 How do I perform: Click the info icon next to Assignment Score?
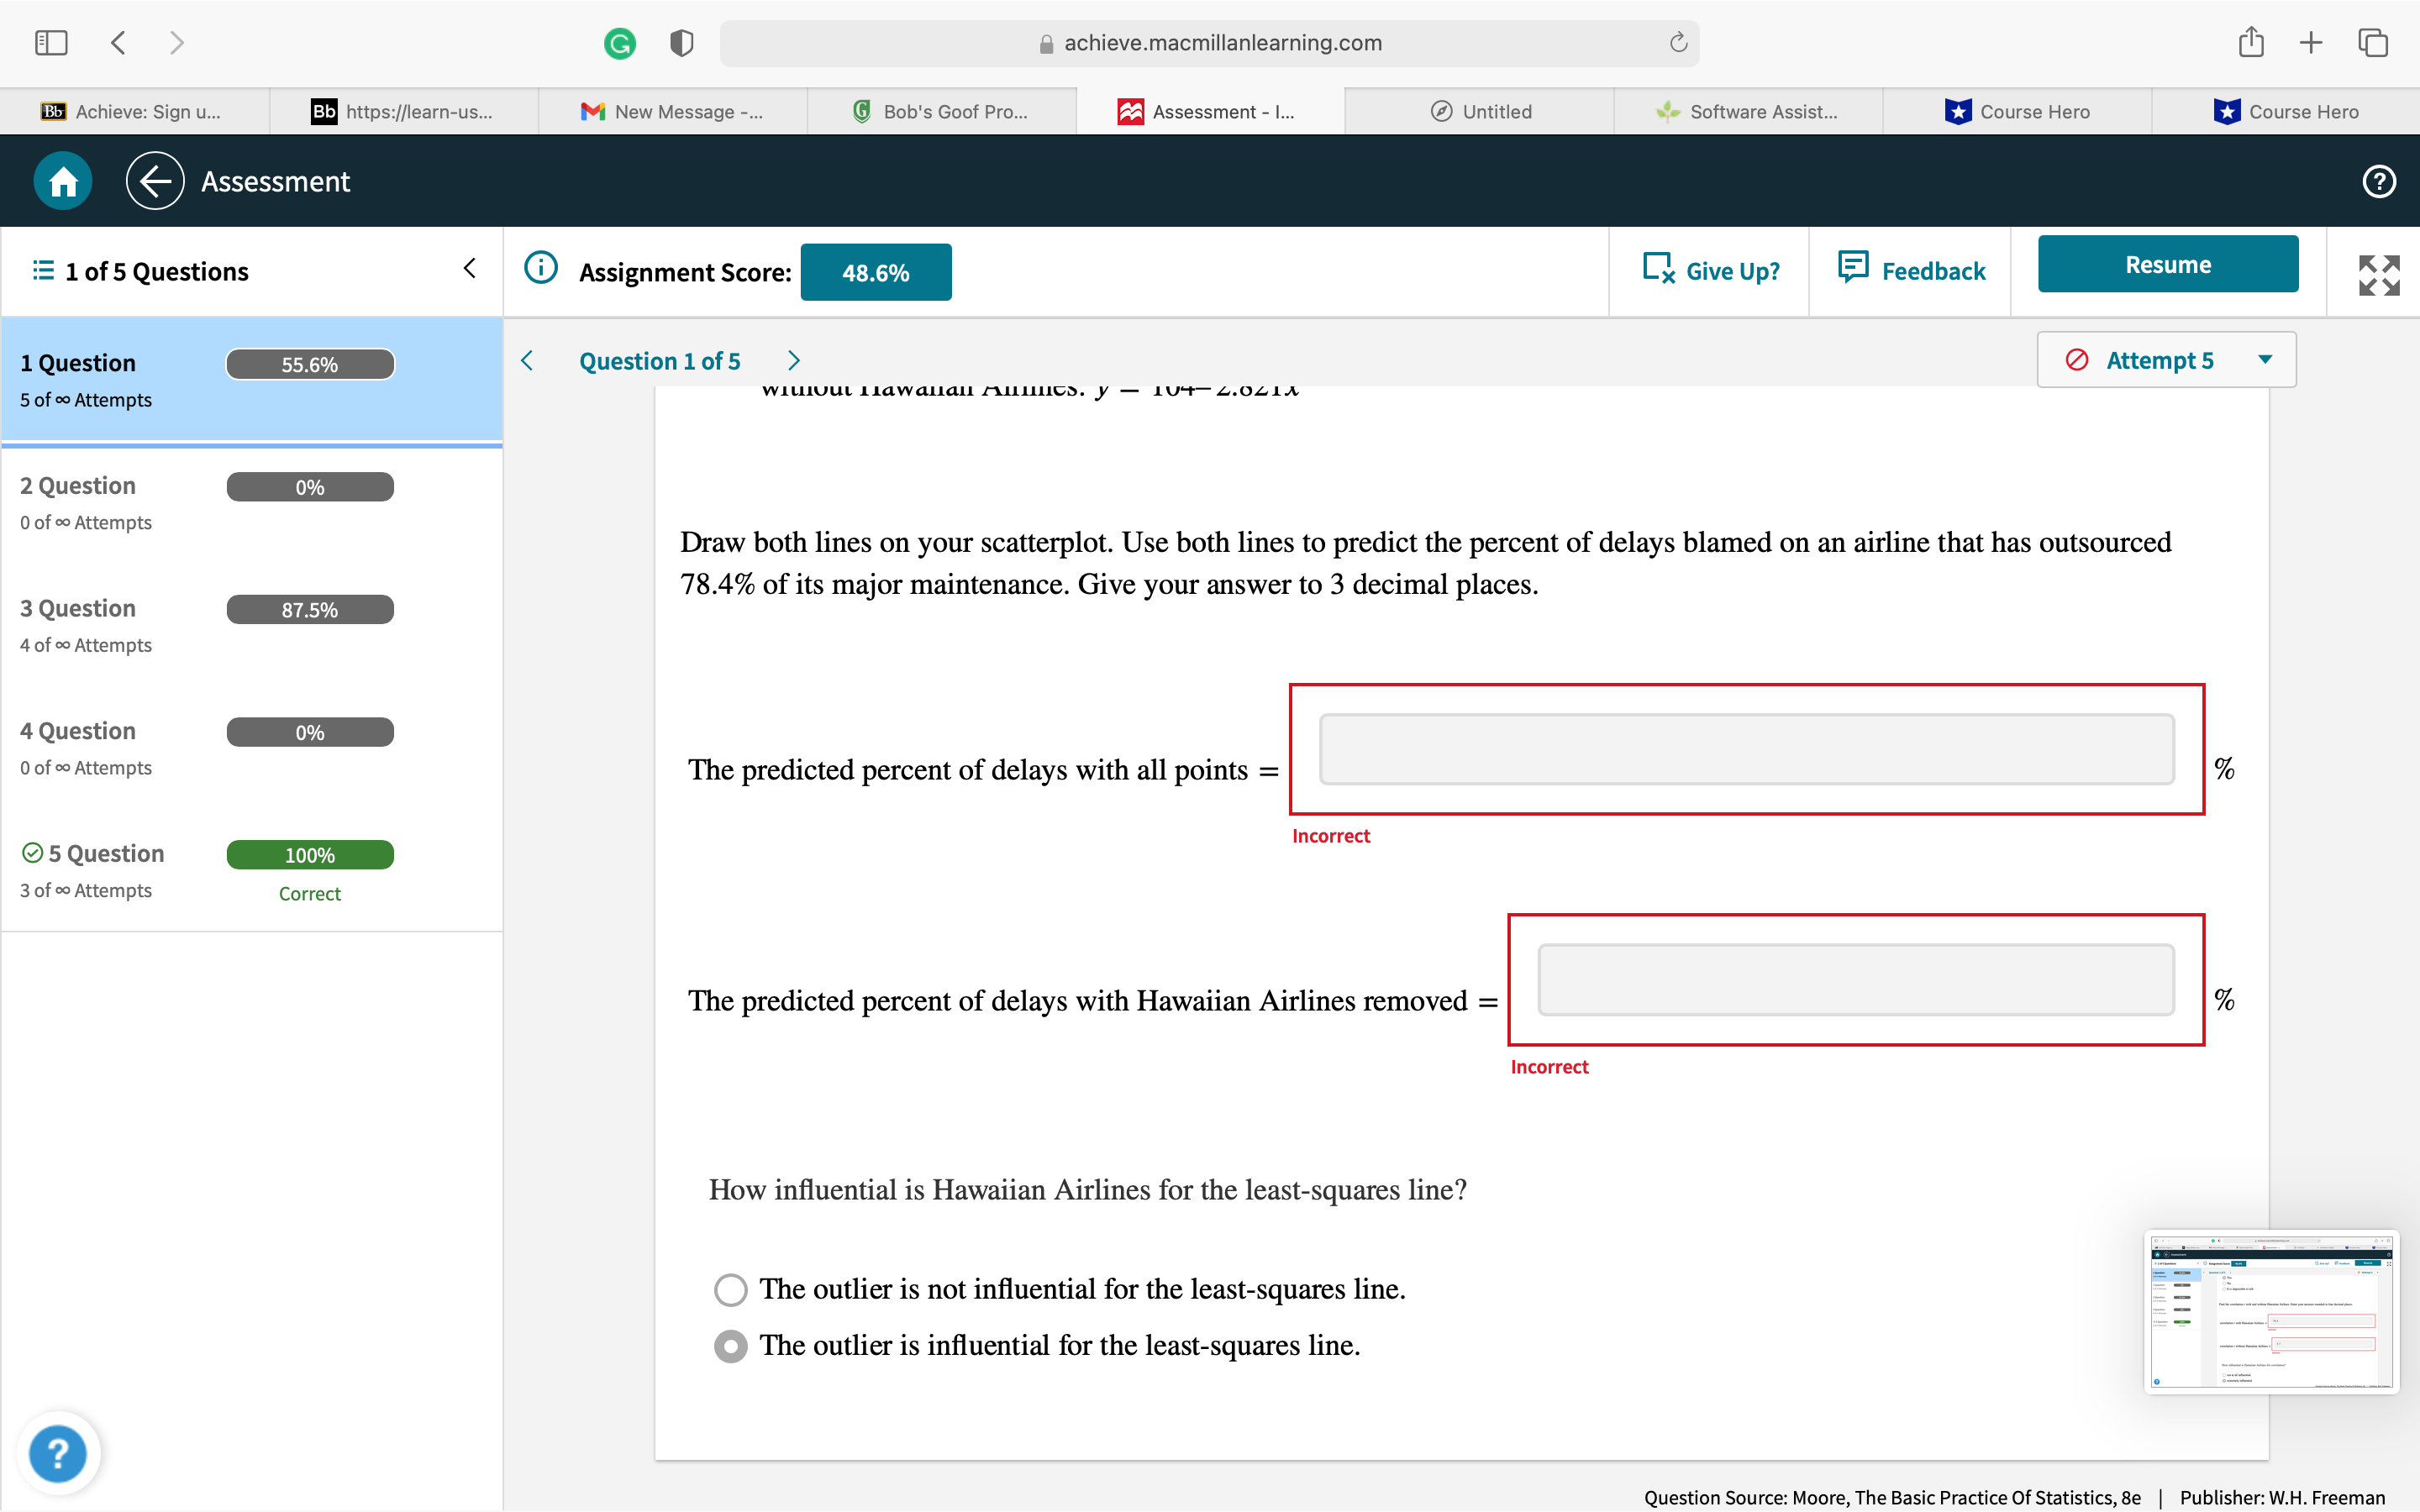point(540,268)
